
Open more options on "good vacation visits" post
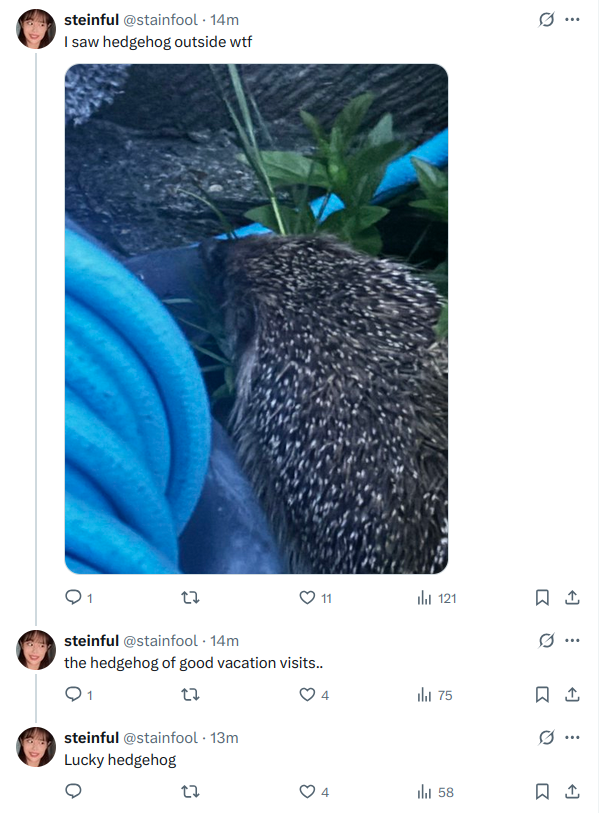(x=573, y=640)
